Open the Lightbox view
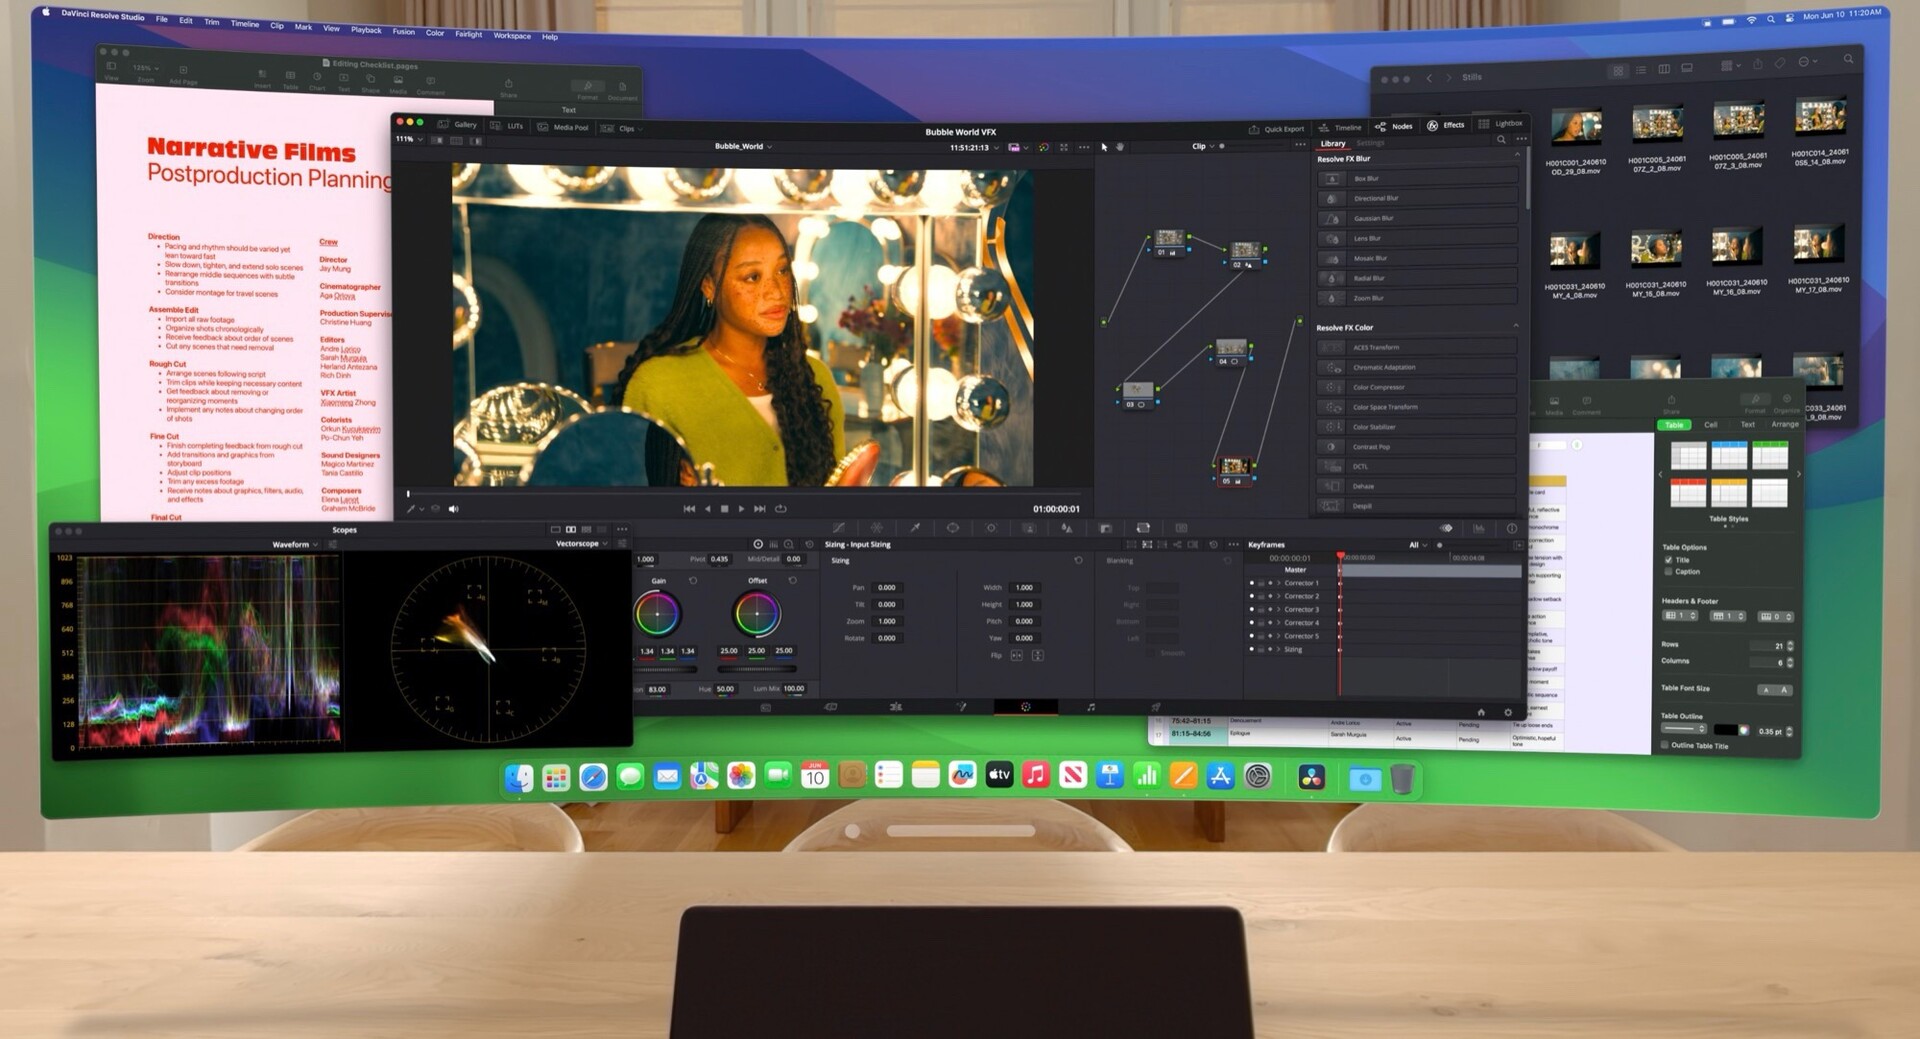The height and width of the screenshot is (1039, 1920). click(x=1501, y=123)
